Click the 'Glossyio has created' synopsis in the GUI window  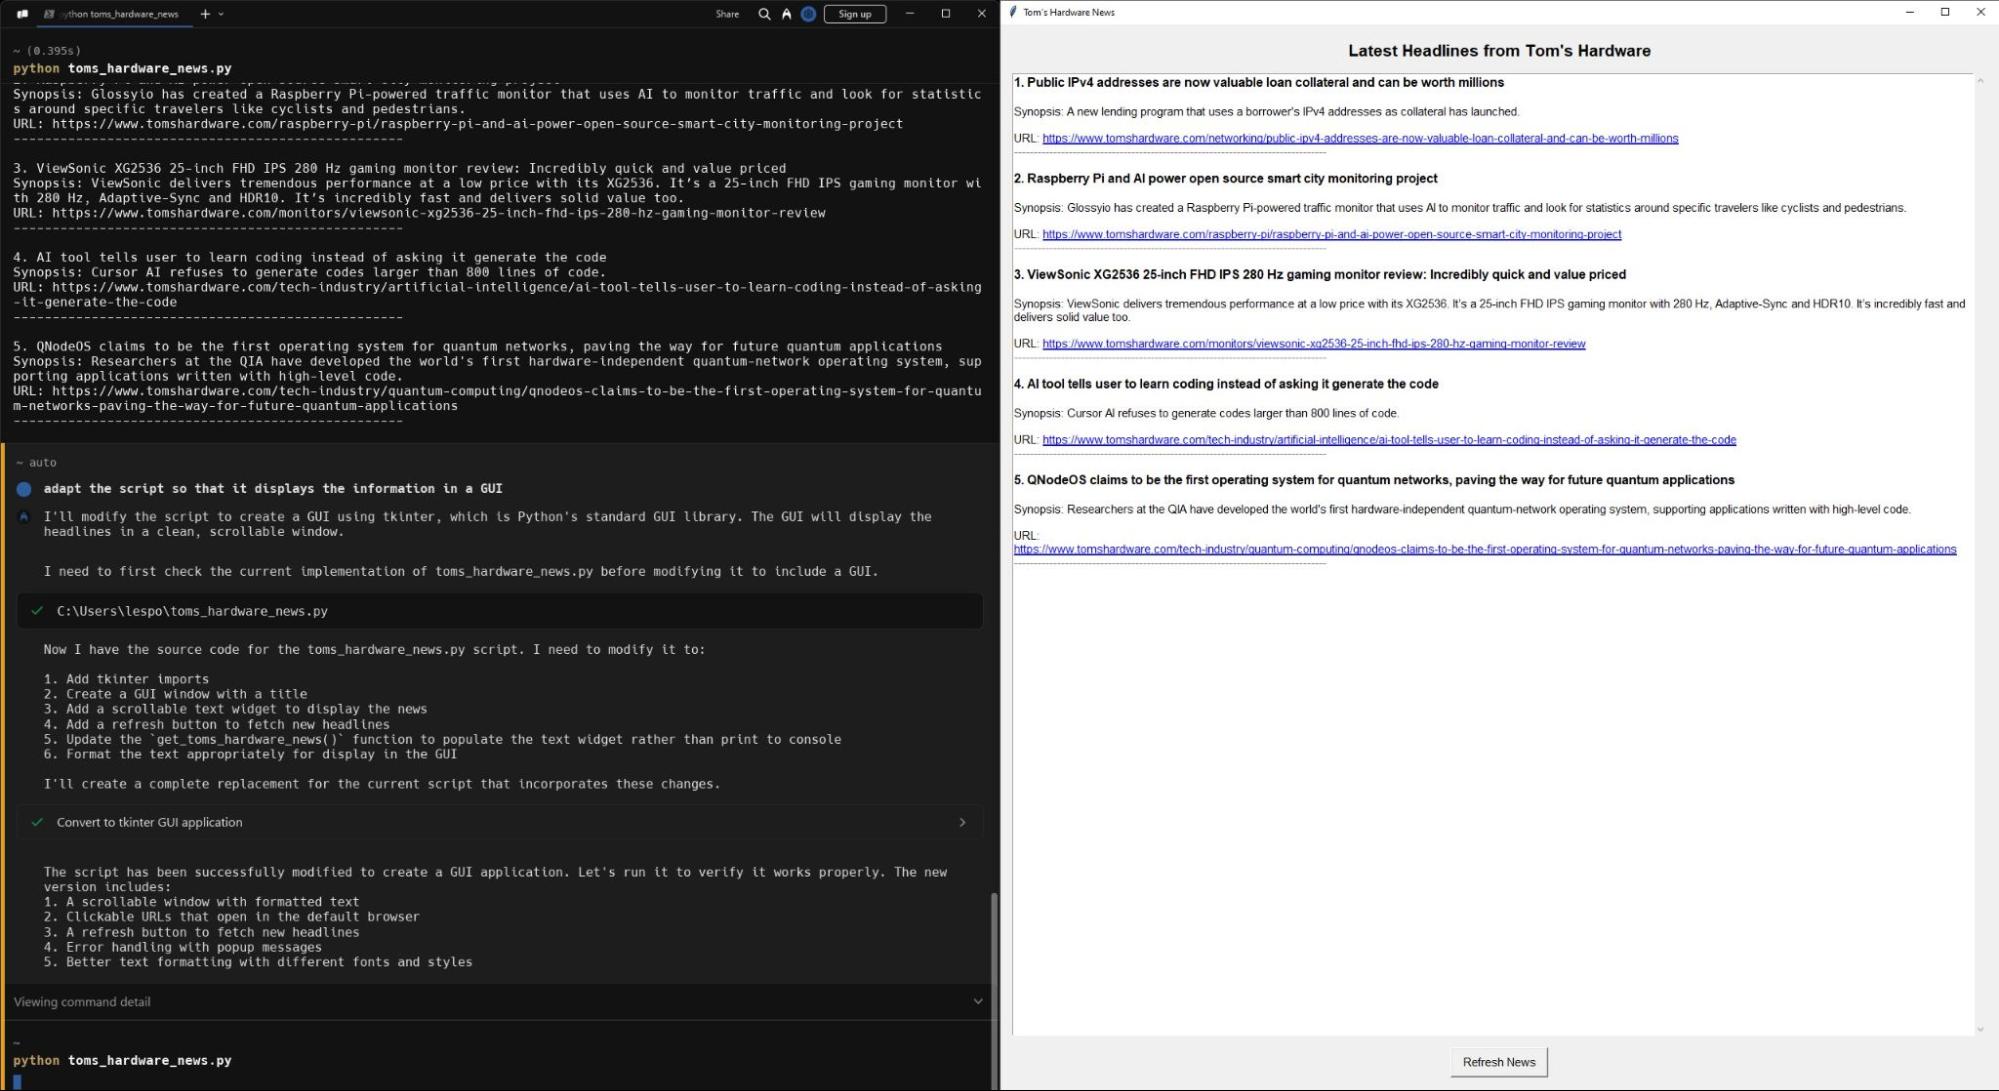click(x=1460, y=208)
